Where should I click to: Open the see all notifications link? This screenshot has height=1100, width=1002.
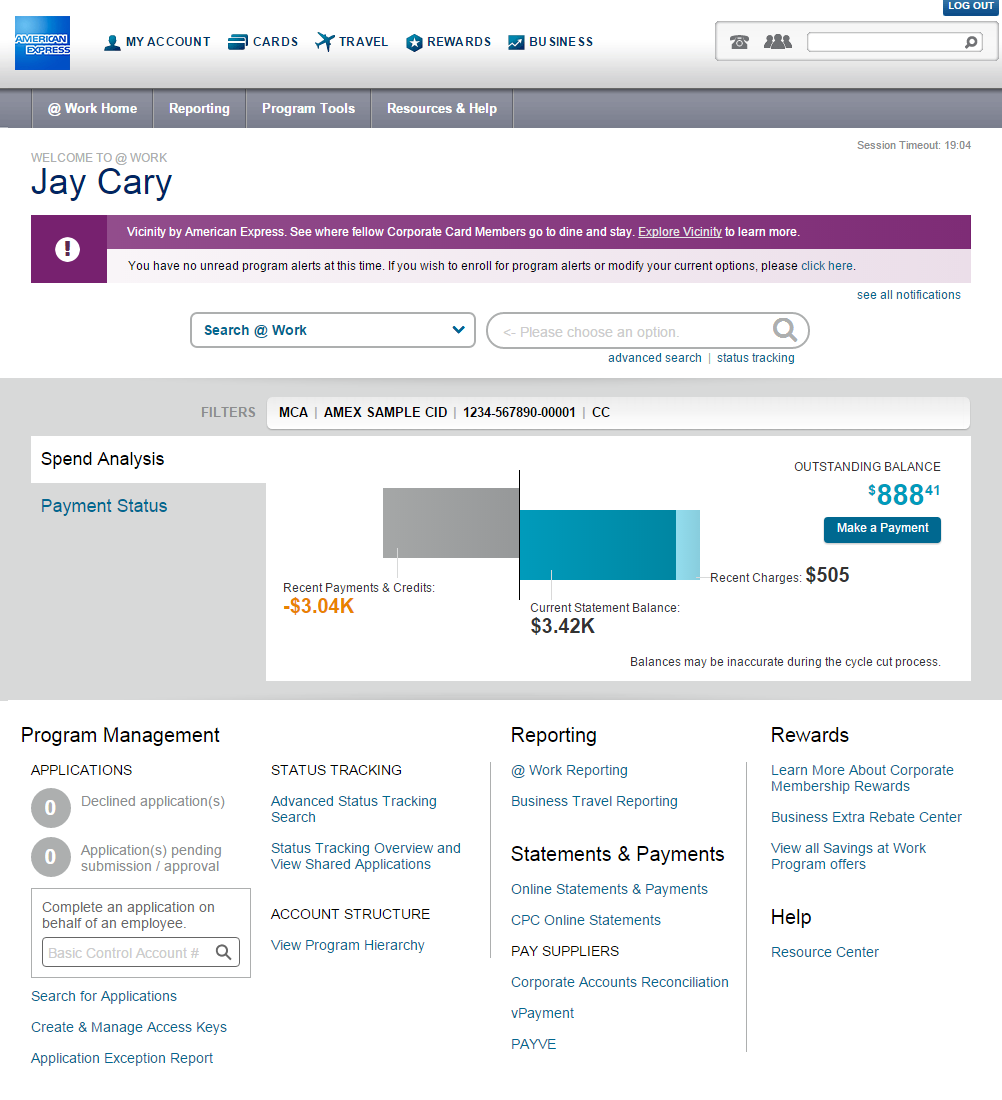909,295
